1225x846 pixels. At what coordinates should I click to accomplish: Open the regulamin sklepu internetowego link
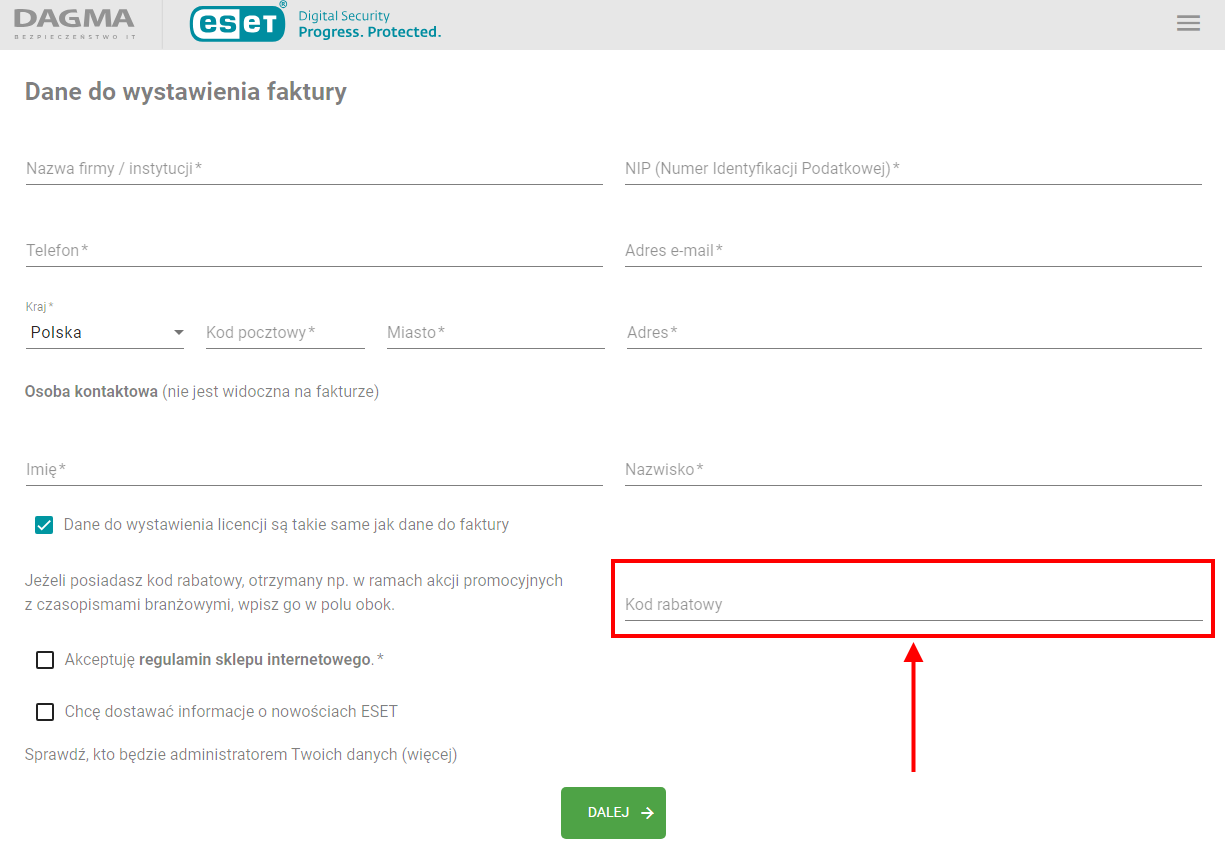(255, 660)
